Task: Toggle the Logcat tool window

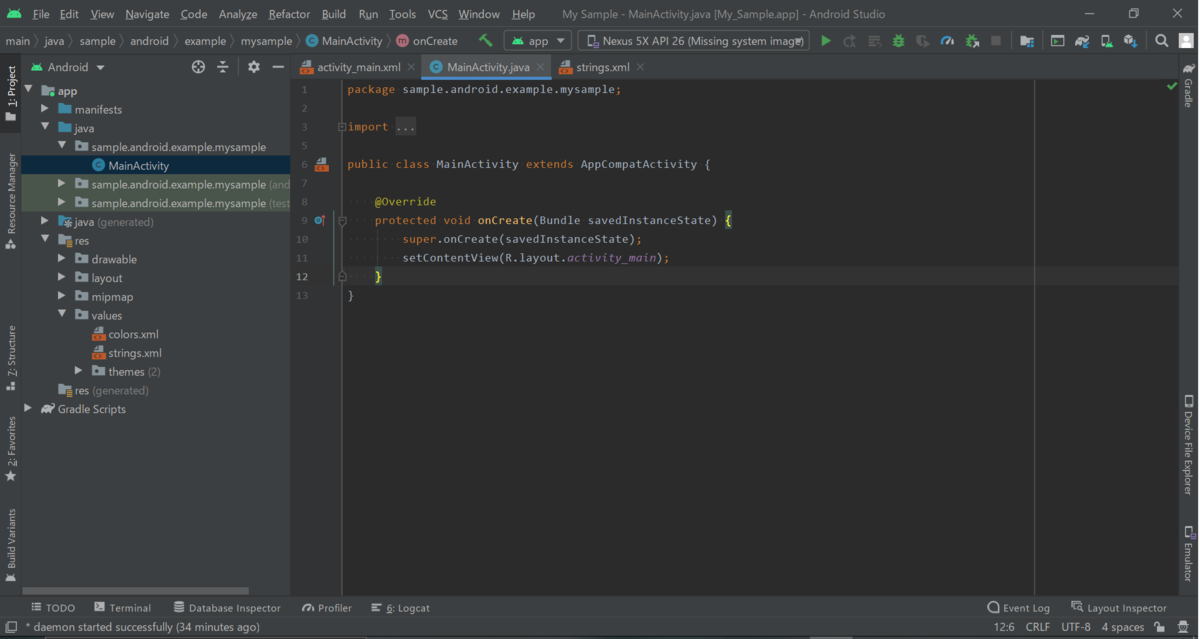Action: (x=400, y=607)
